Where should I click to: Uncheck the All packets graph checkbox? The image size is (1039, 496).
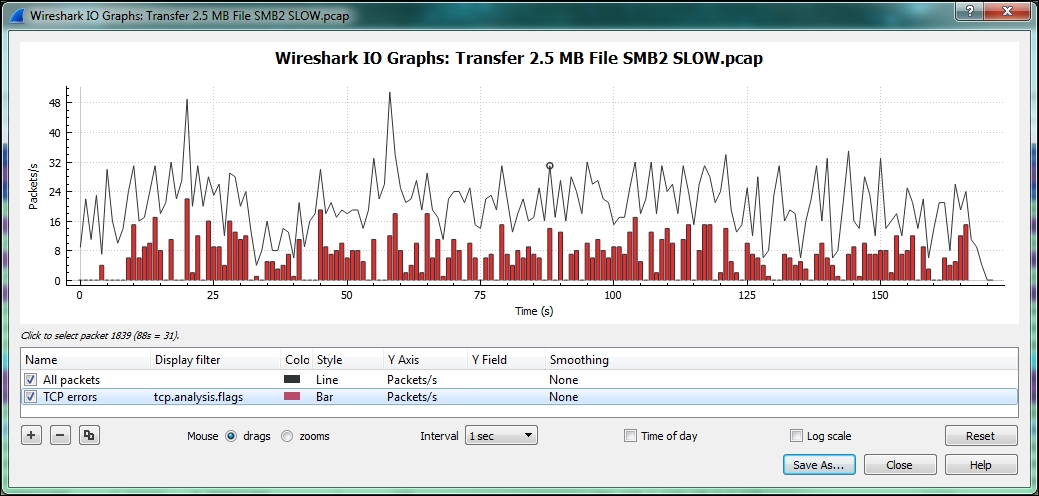[30, 379]
